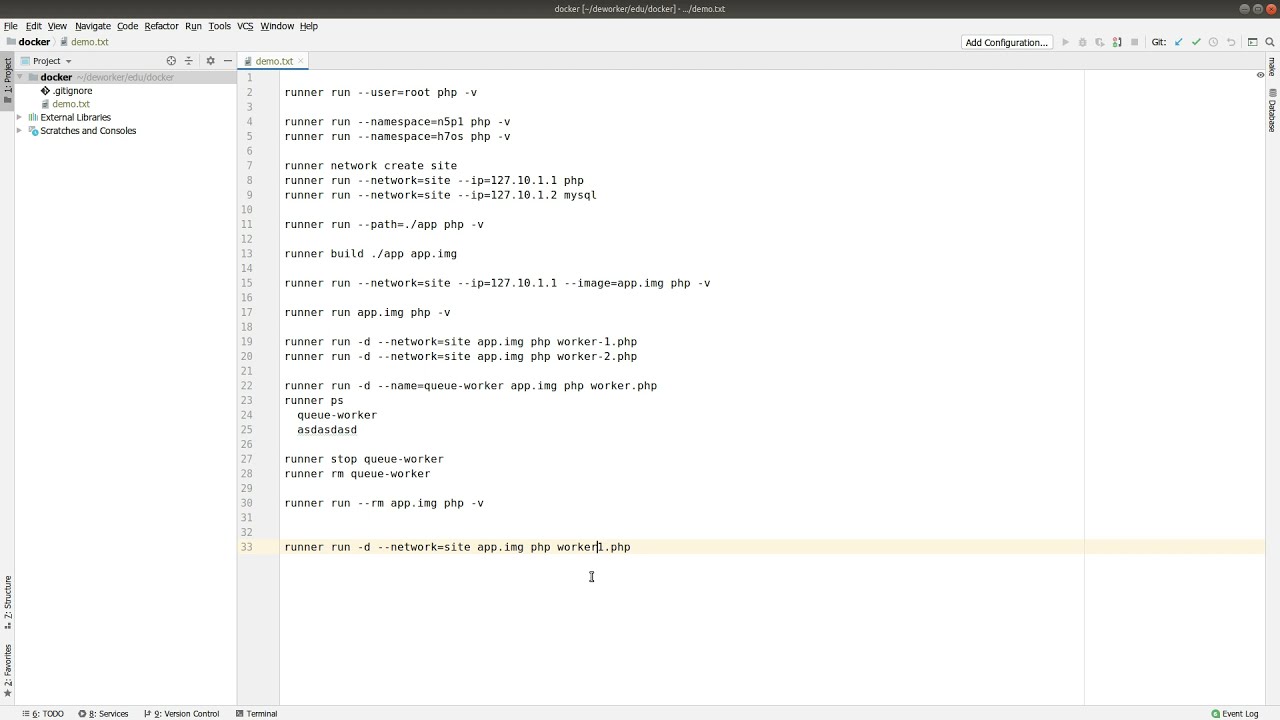
Task: Click the Run with Coverage icon
Action: [x=1099, y=42]
